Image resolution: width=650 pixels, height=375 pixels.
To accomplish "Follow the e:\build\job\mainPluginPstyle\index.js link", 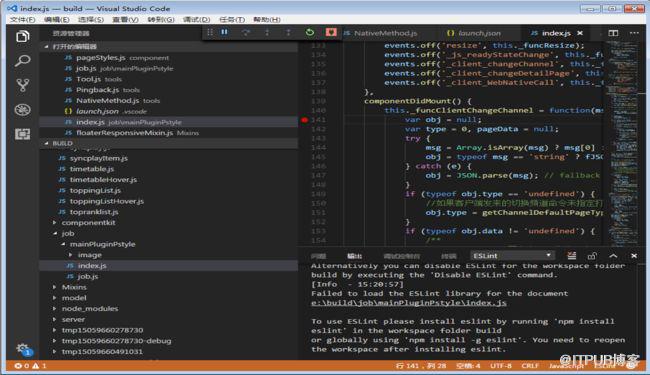I will click(x=409, y=303).
